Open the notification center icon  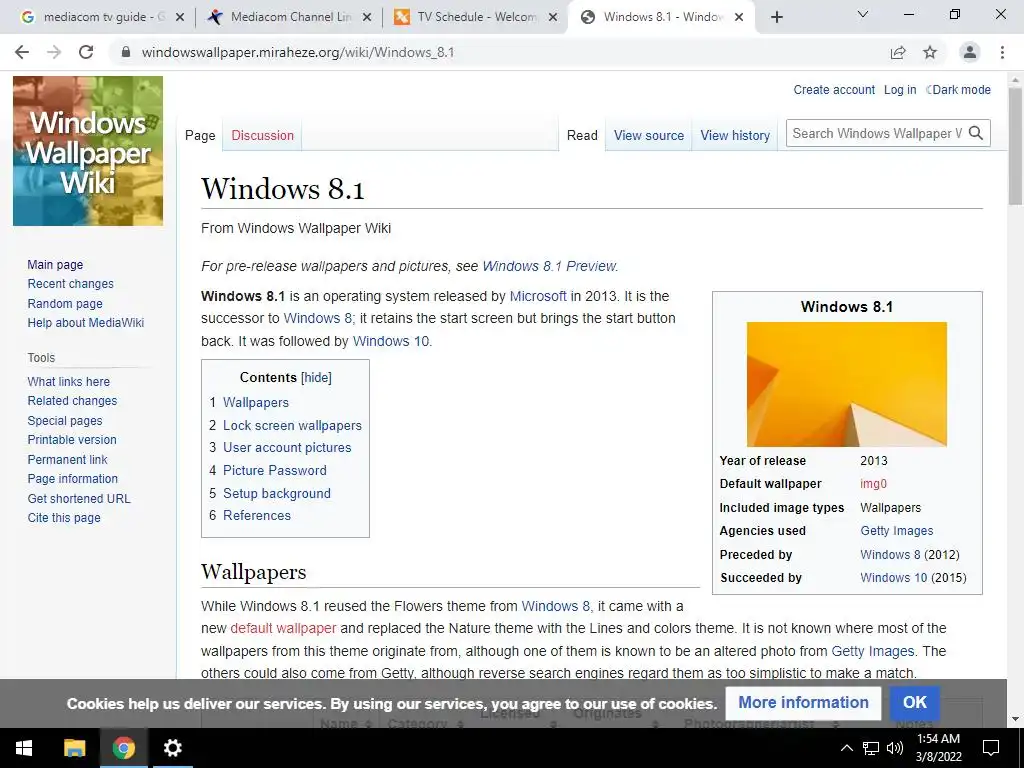tap(991, 748)
